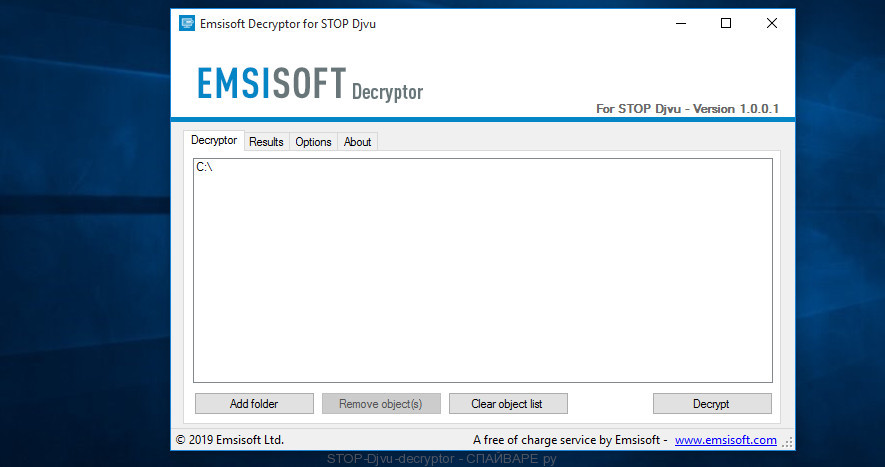Minimize the Emsisoft Decryptor window
The height and width of the screenshot is (467, 885).
point(681,23)
